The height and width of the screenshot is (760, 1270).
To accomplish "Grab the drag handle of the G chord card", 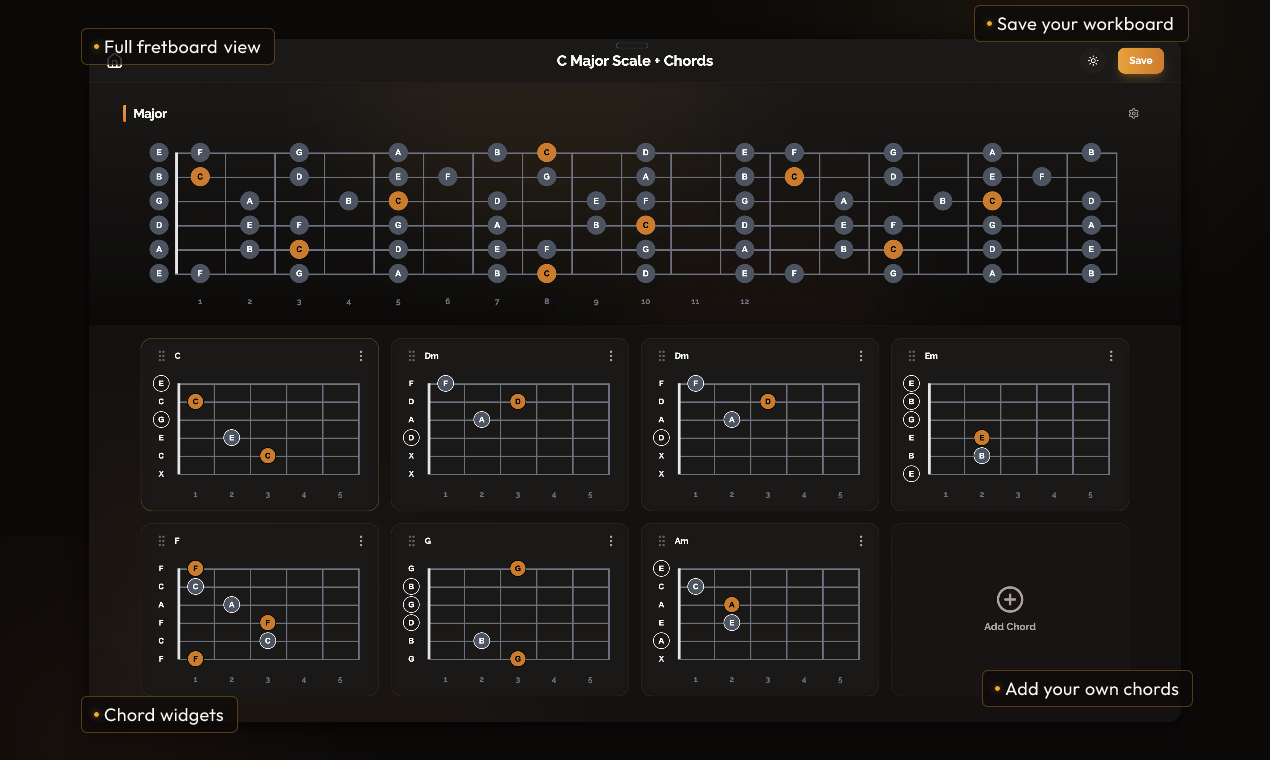I will coord(412,541).
